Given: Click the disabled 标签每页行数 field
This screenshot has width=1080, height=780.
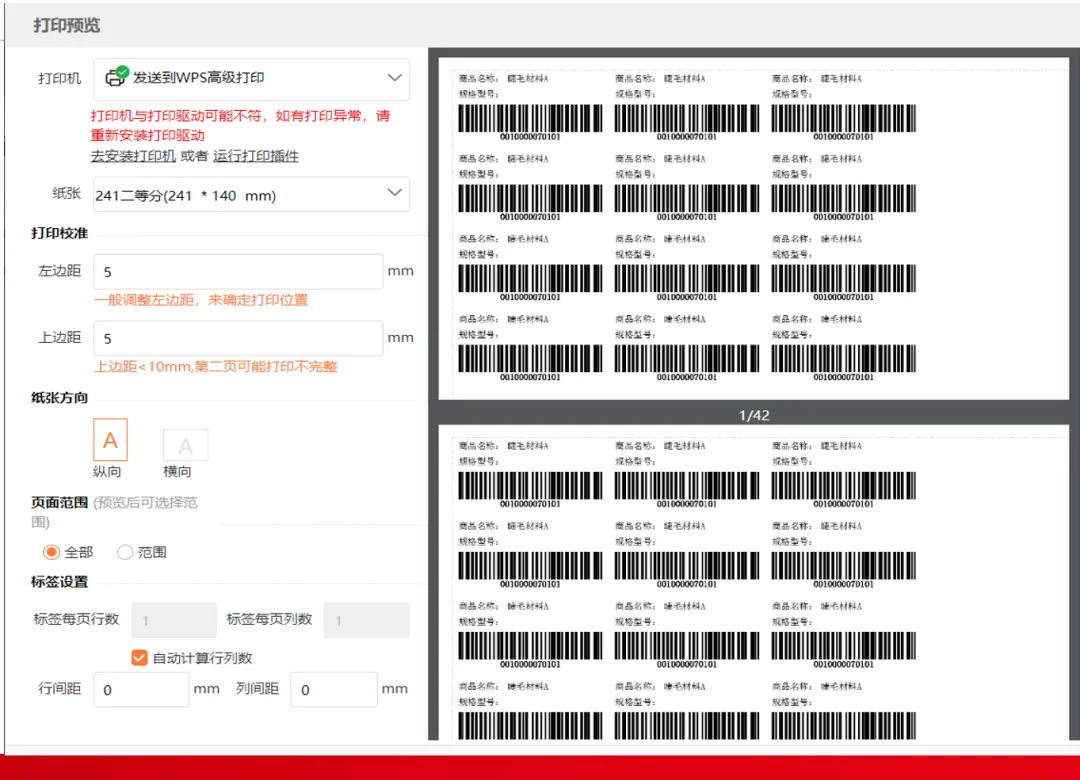Looking at the screenshot, I should [174, 620].
